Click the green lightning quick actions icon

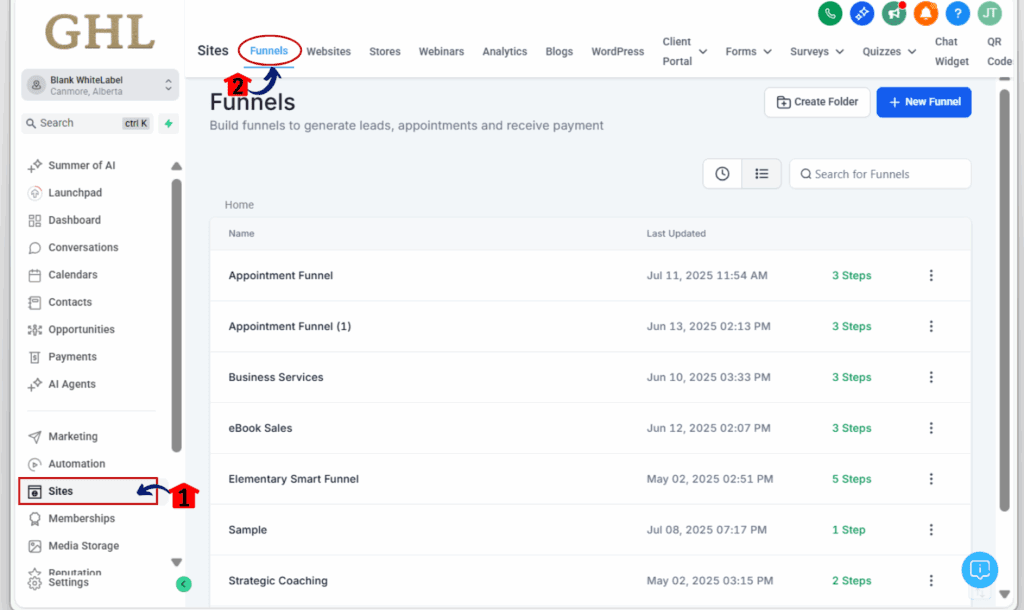coord(168,123)
